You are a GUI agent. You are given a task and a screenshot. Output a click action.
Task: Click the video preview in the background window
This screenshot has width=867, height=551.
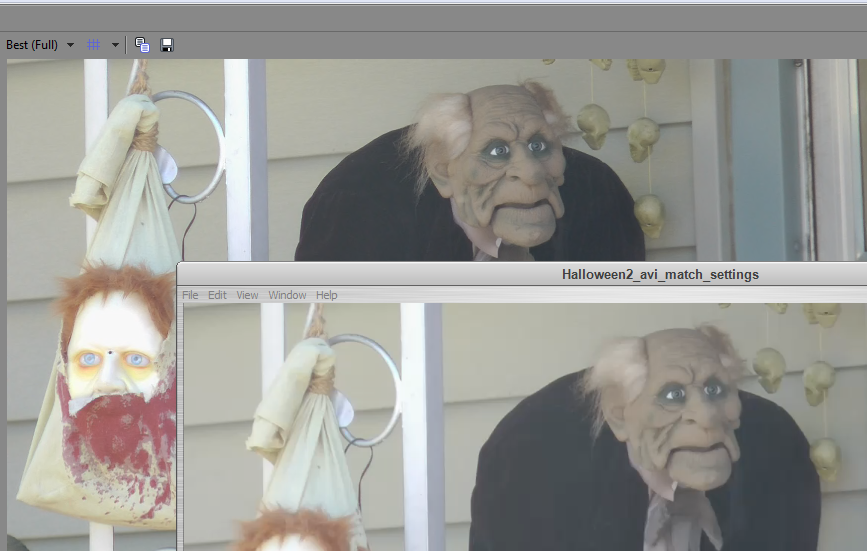[437, 160]
